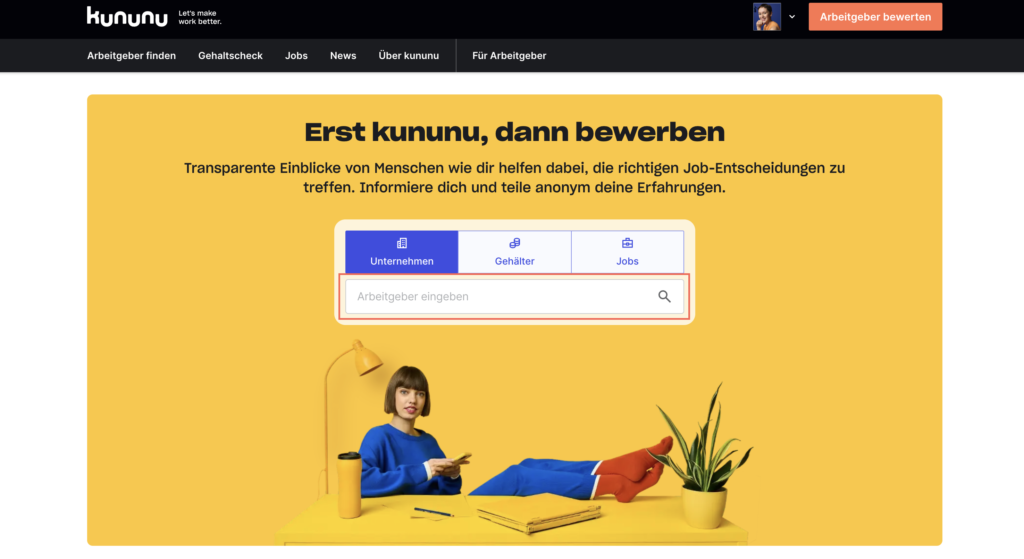The height and width of the screenshot is (559, 1024).
Task: Click the coins icon above Gehälter
Action: coord(515,244)
